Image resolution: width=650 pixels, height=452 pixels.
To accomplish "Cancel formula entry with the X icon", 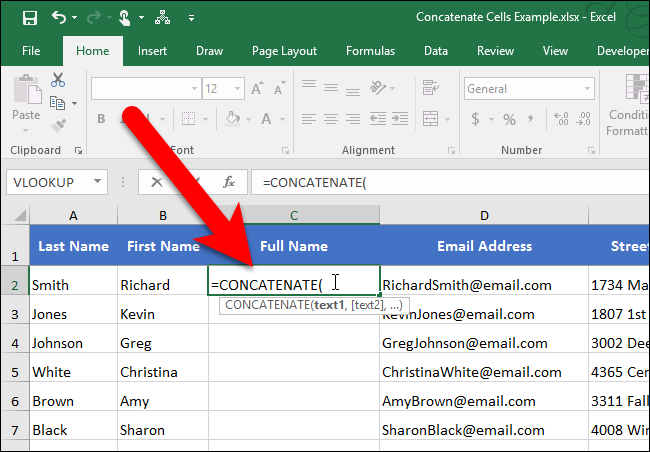I will tap(157, 182).
